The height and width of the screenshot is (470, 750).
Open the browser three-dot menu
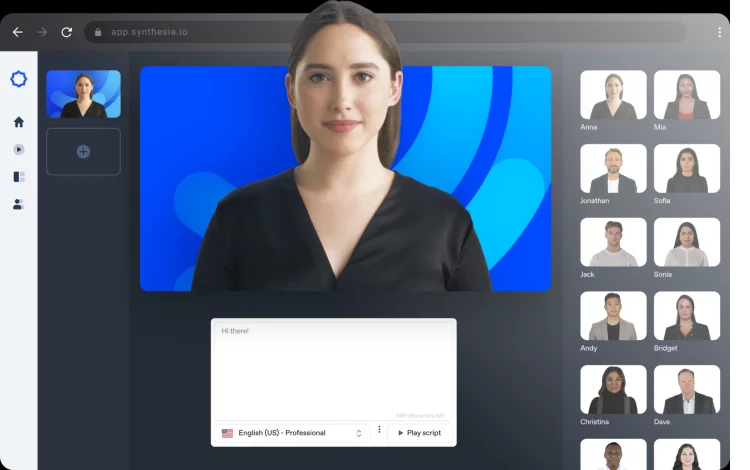tap(719, 32)
